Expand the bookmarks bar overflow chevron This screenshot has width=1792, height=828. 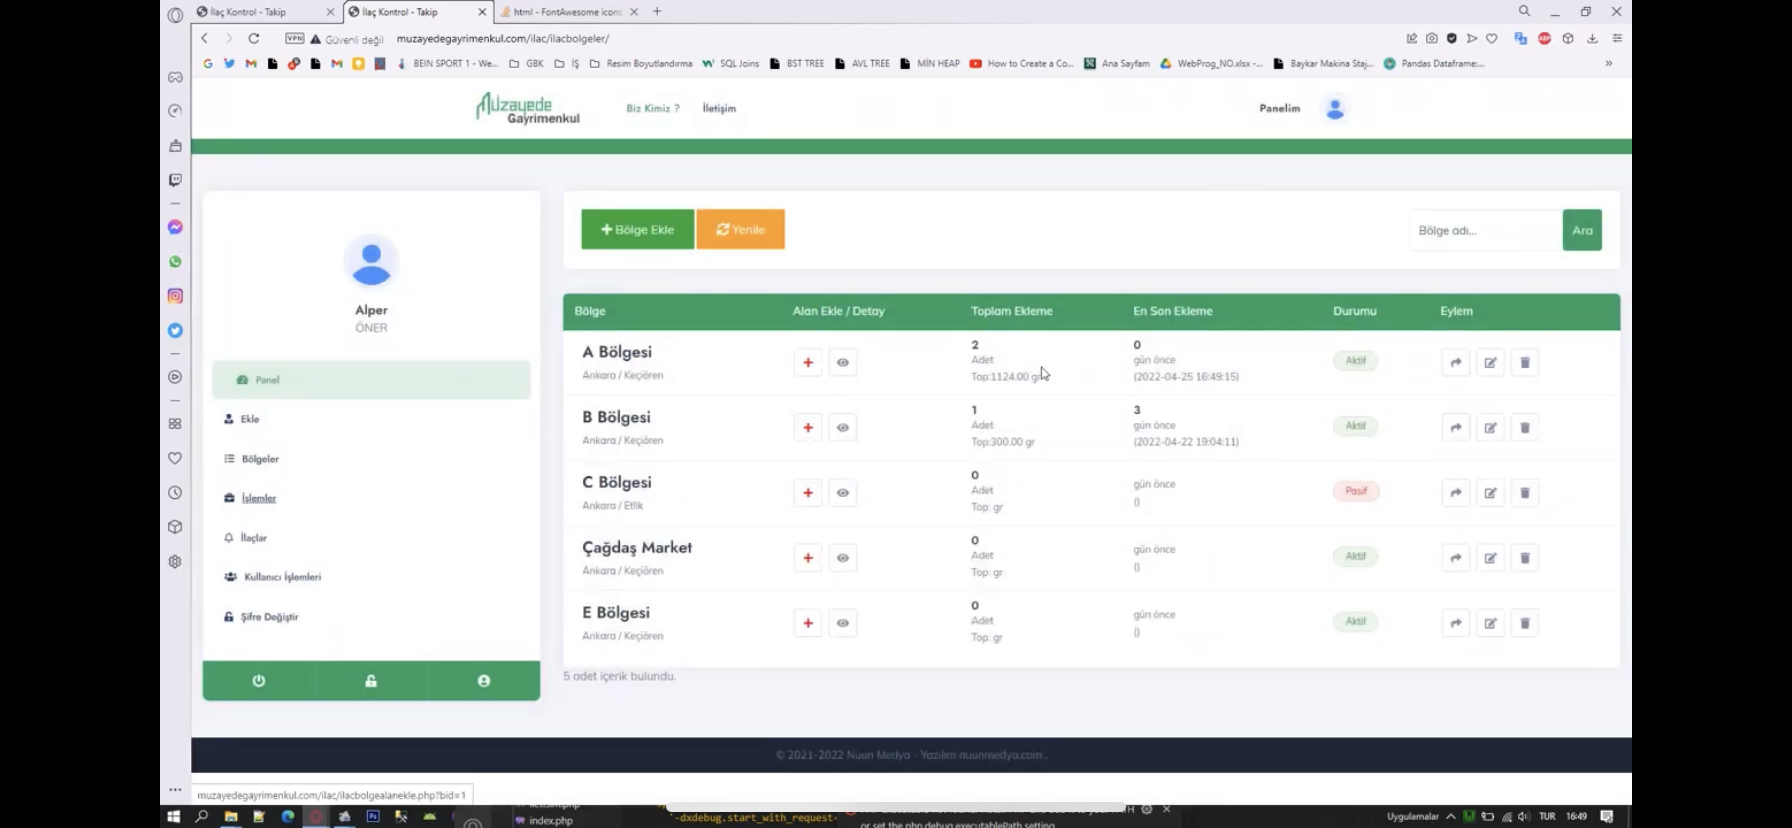point(1609,63)
